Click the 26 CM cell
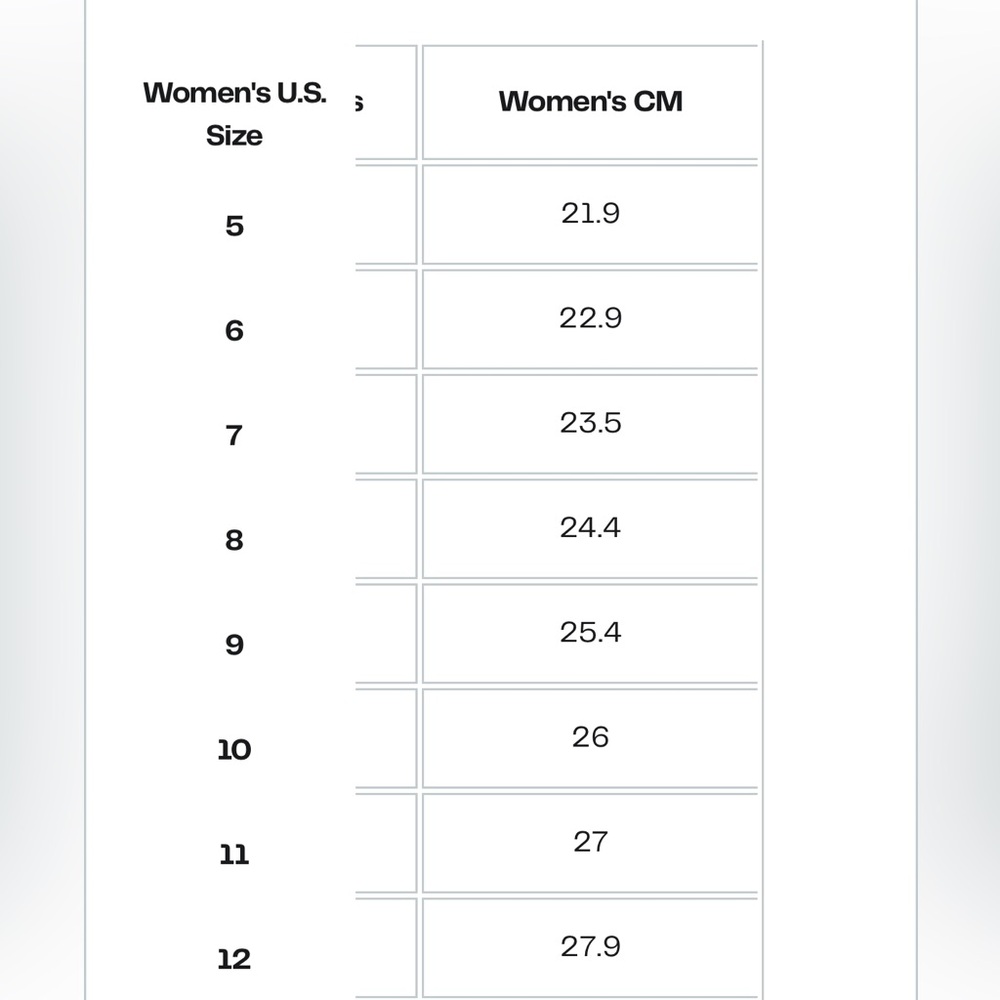The image size is (1000, 1000). click(590, 738)
